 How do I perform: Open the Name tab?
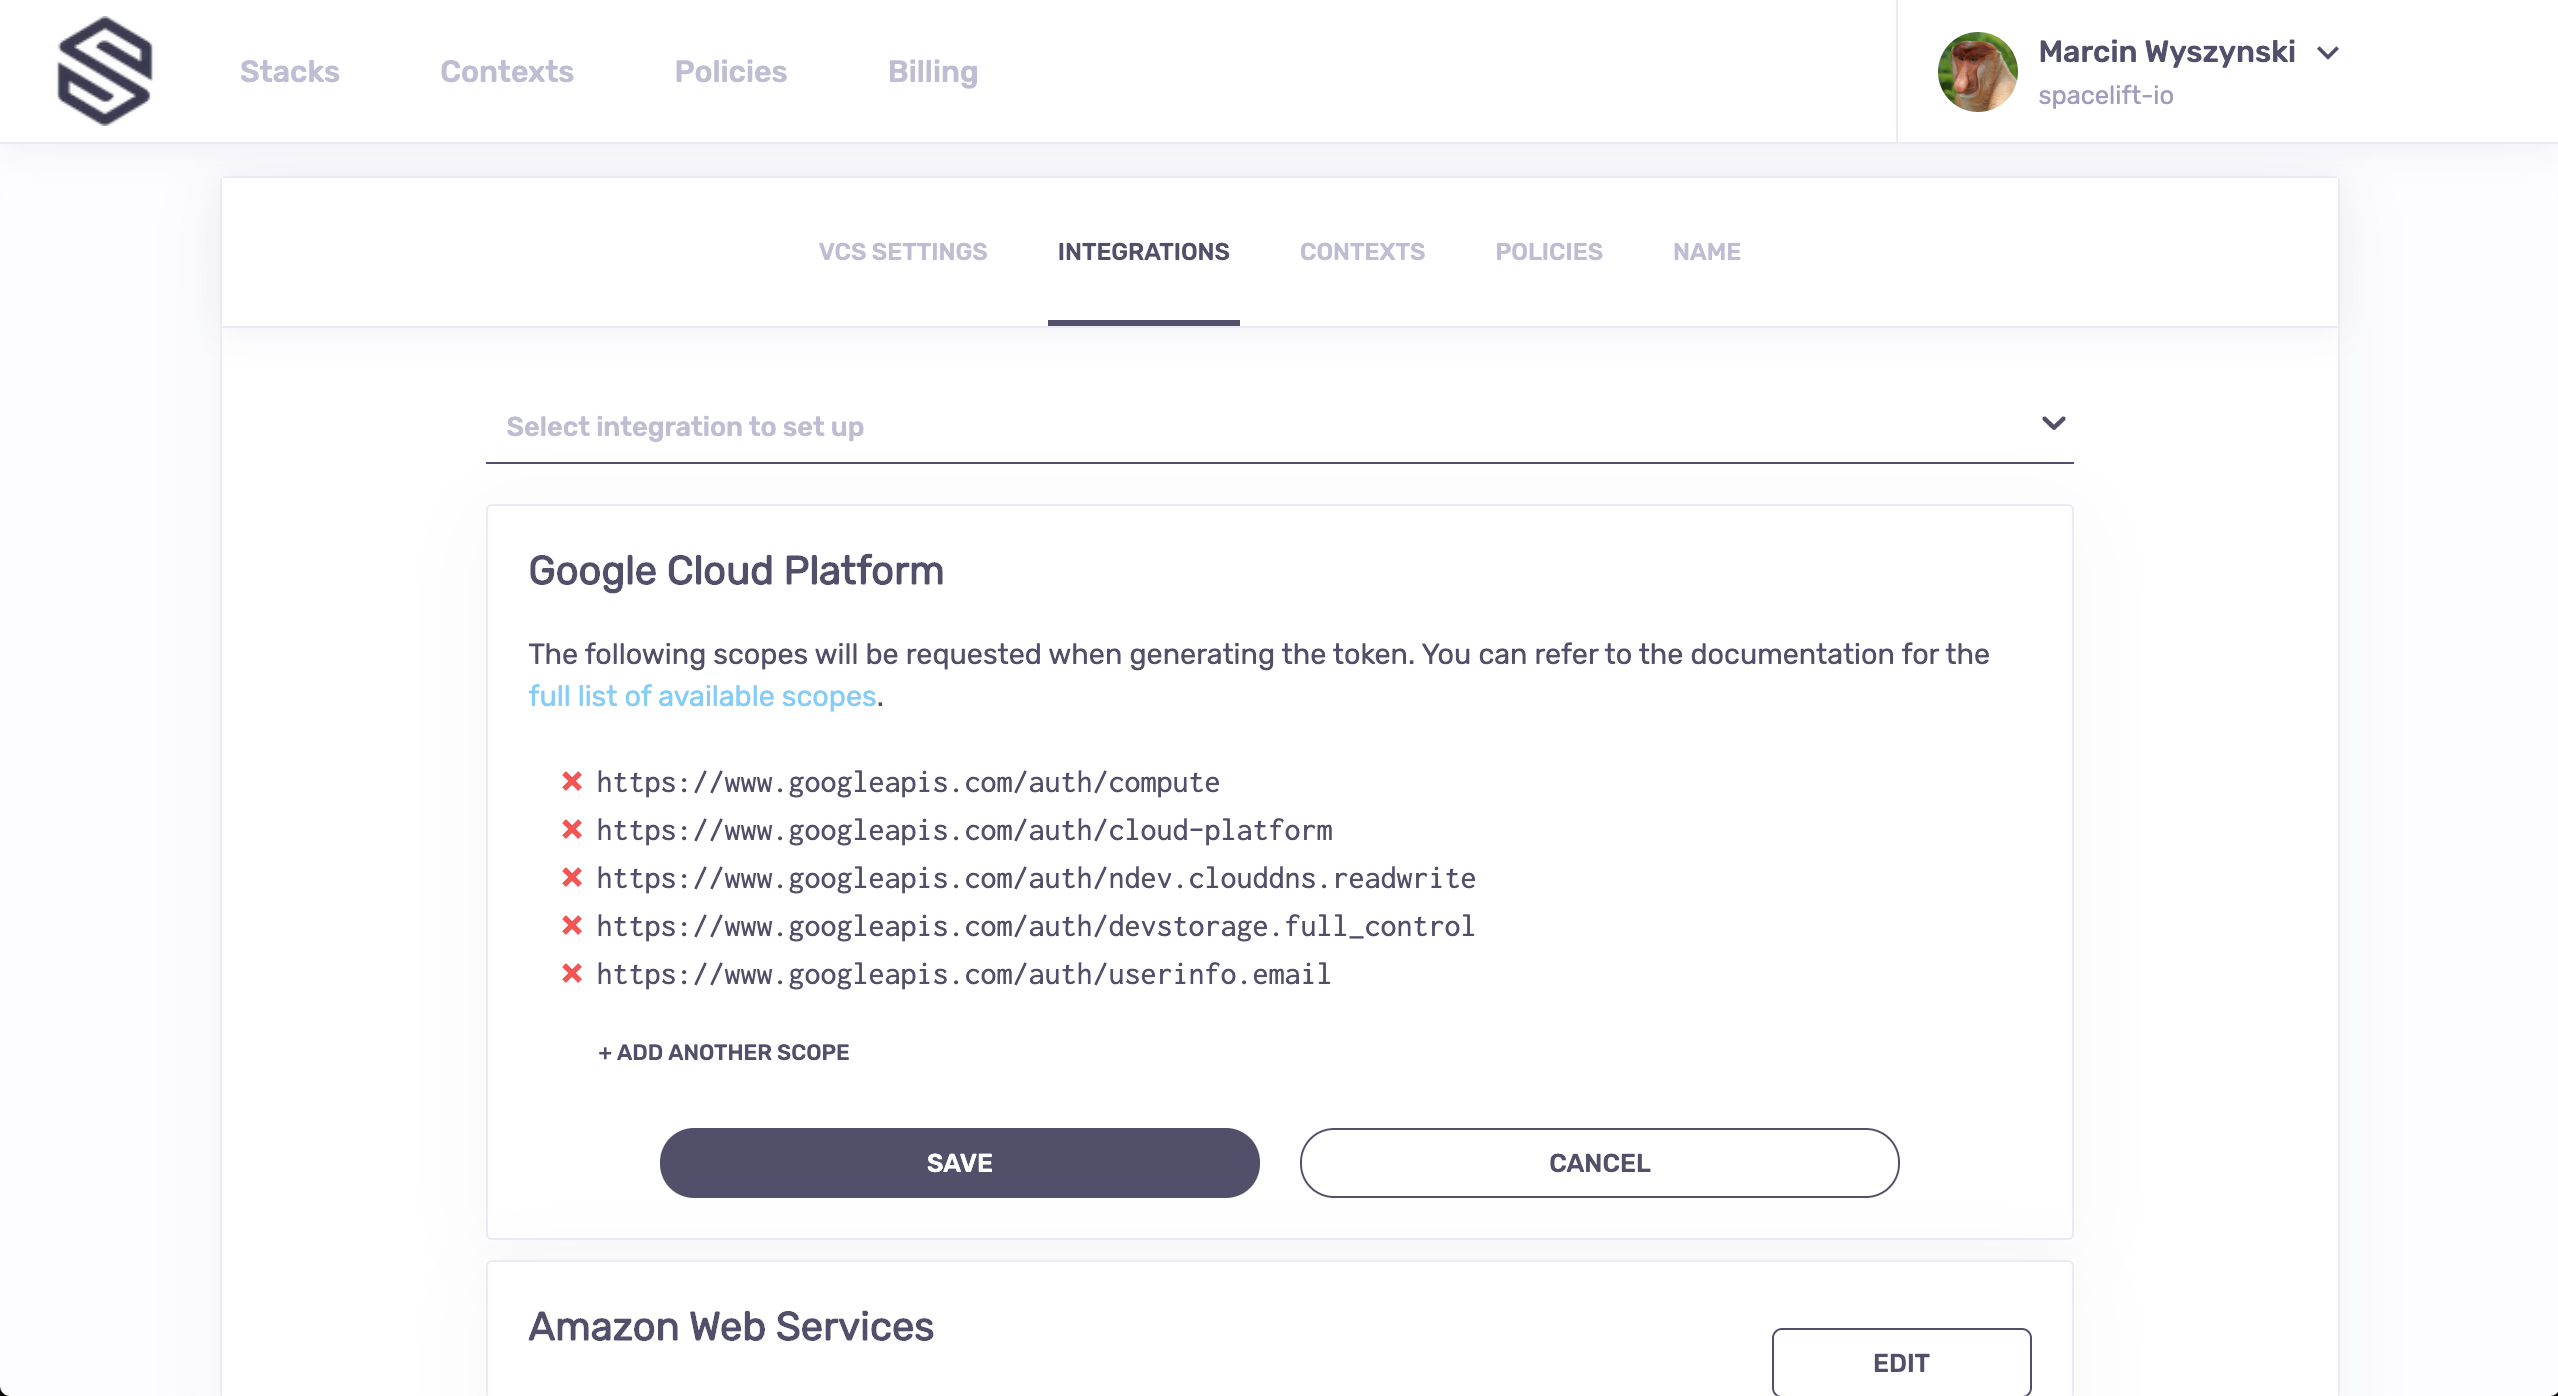[x=1706, y=252]
